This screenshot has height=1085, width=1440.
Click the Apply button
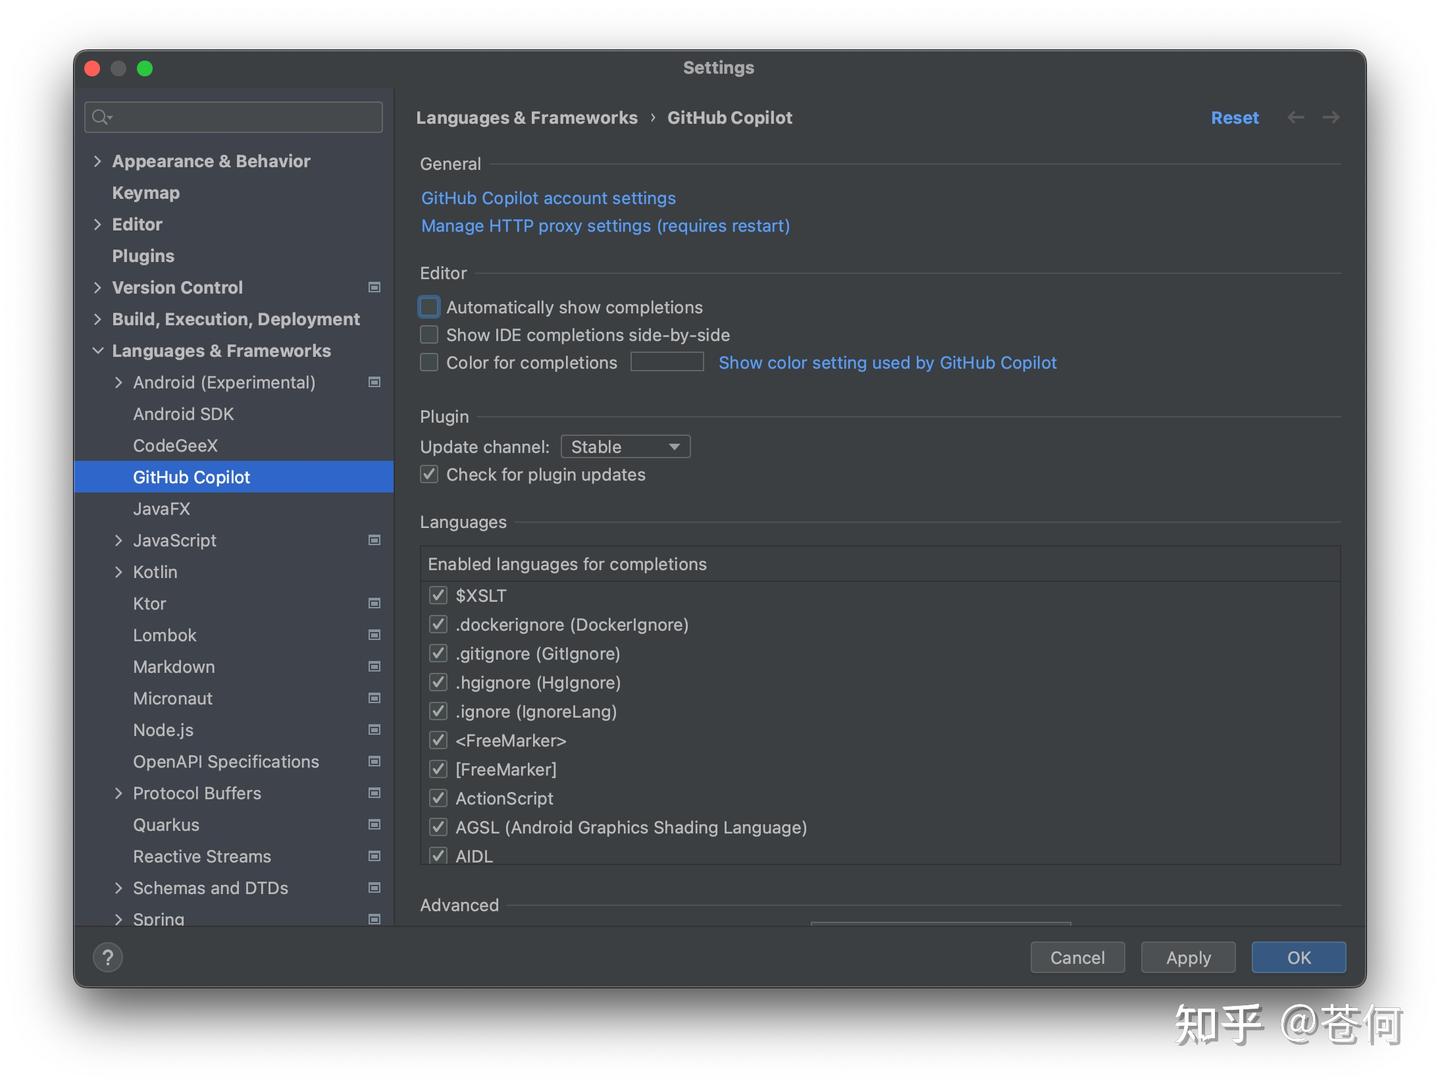tap(1188, 957)
